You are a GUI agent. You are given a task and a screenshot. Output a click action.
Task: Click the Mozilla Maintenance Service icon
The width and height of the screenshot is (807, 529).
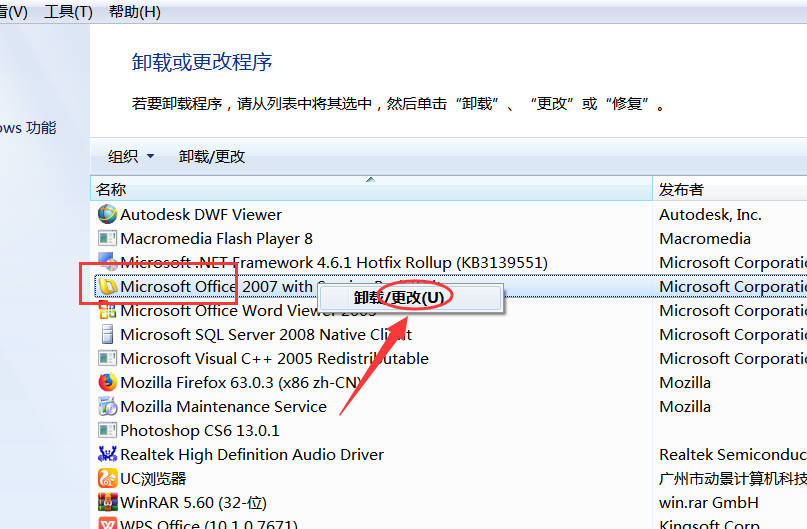(x=107, y=407)
